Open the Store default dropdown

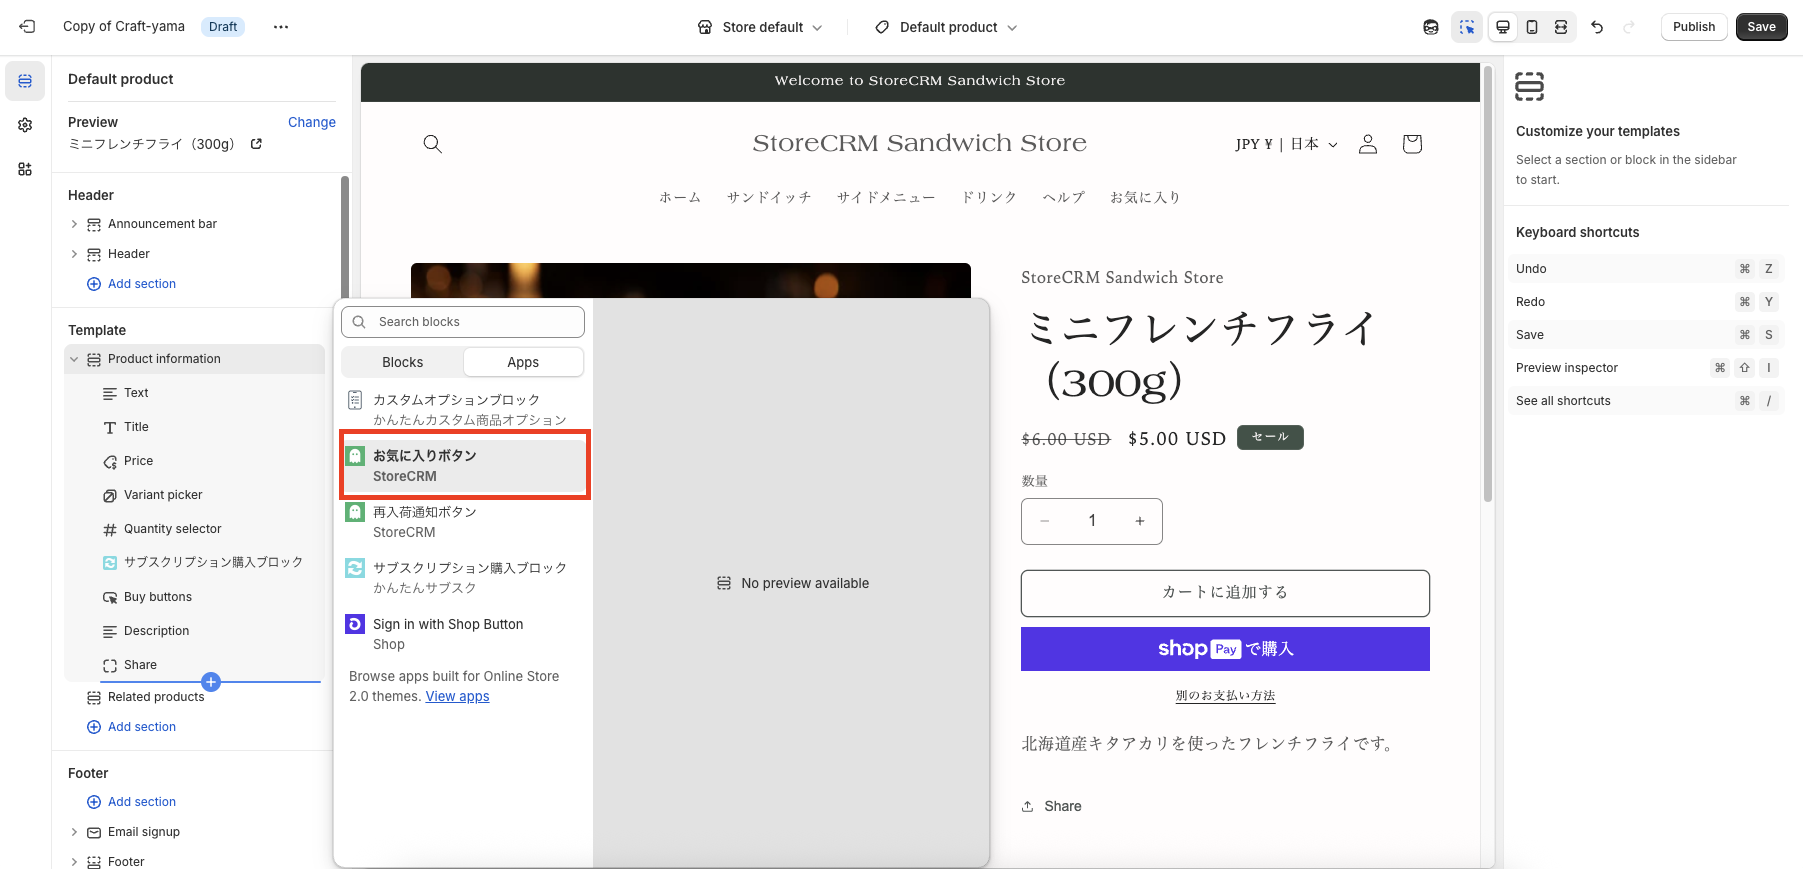point(760,27)
